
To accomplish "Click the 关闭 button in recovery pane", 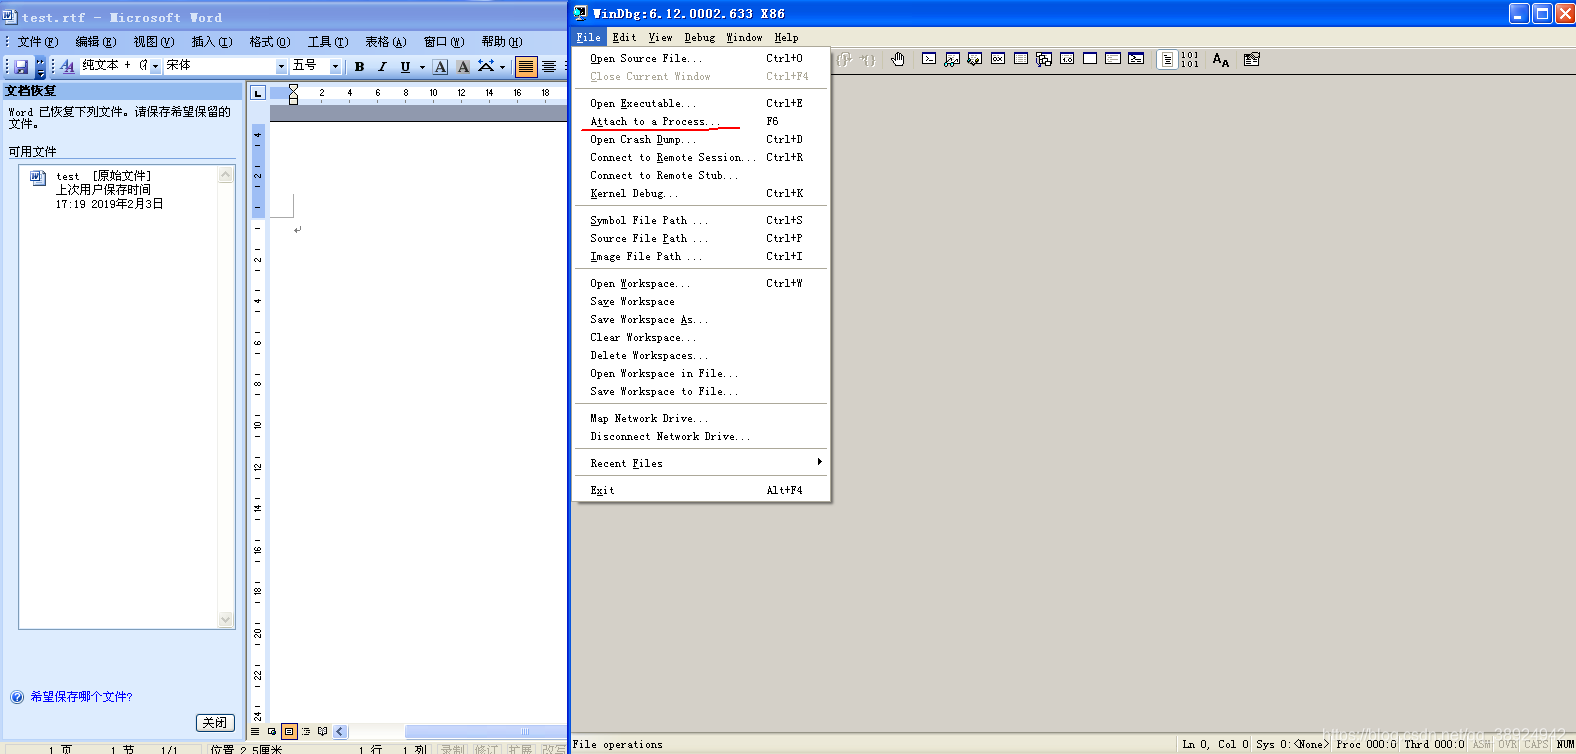I will [215, 723].
